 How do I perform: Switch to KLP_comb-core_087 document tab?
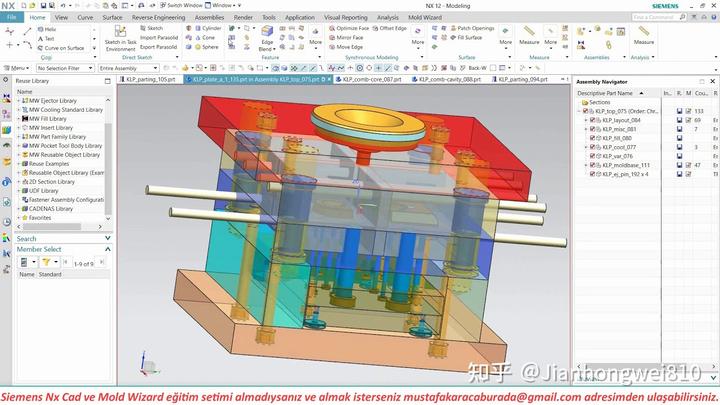coord(369,79)
